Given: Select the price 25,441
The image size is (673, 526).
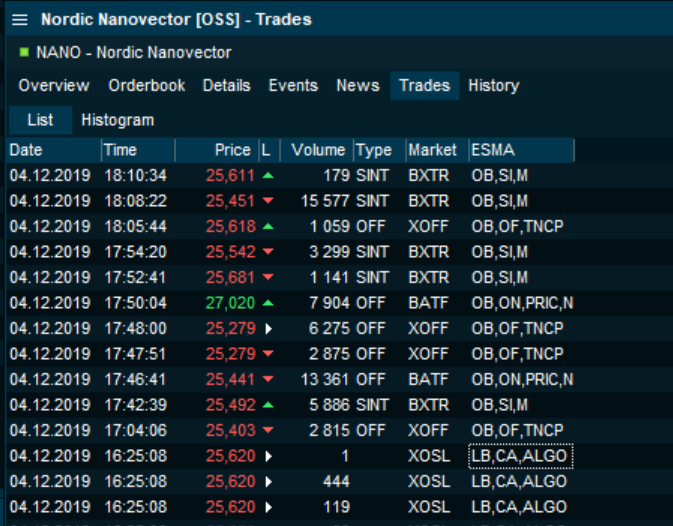Looking at the screenshot, I should (x=230, y=379).
